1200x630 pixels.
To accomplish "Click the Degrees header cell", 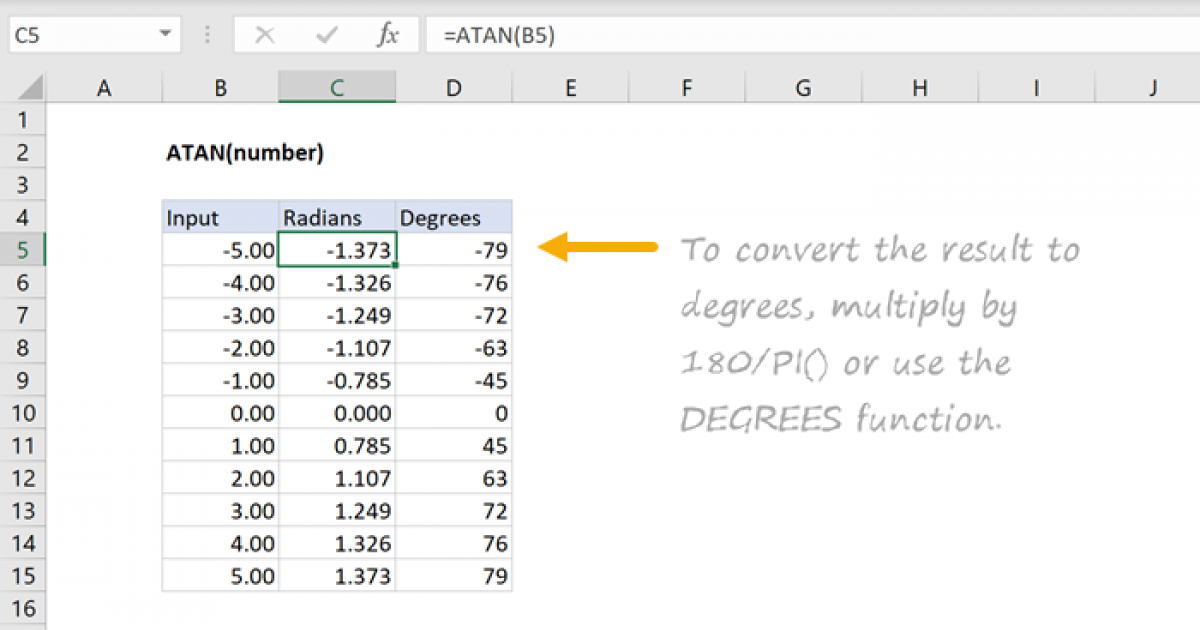I will (454, 218).
